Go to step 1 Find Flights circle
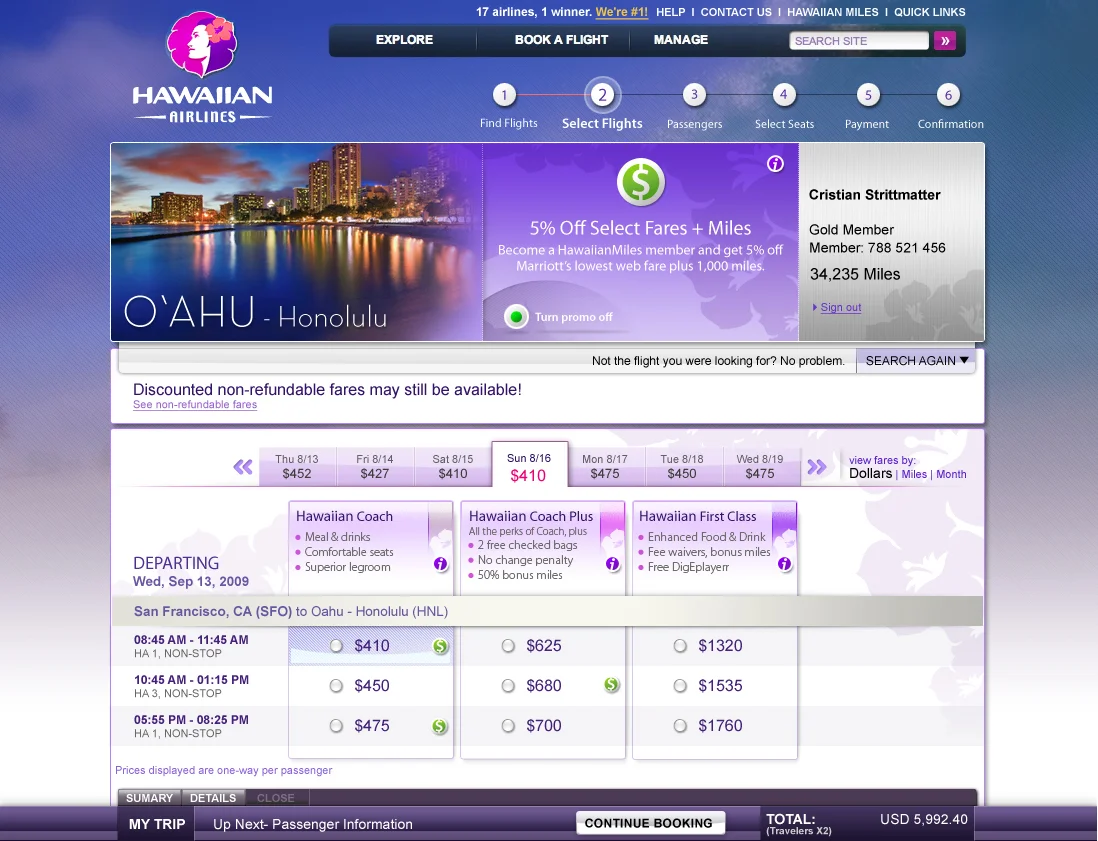The height and width of the screenshot is (841, 1098). coord(504,95)
